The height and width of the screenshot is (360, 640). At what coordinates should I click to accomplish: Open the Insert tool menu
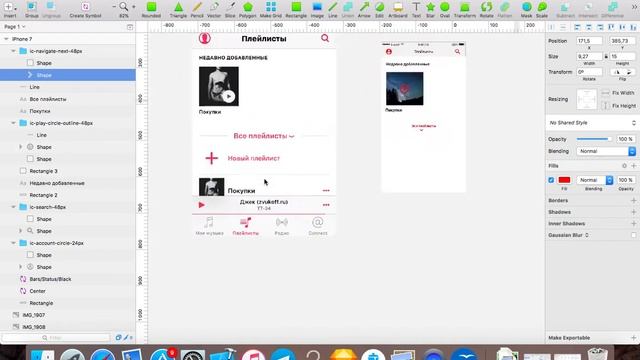click(x=10, y=9)
